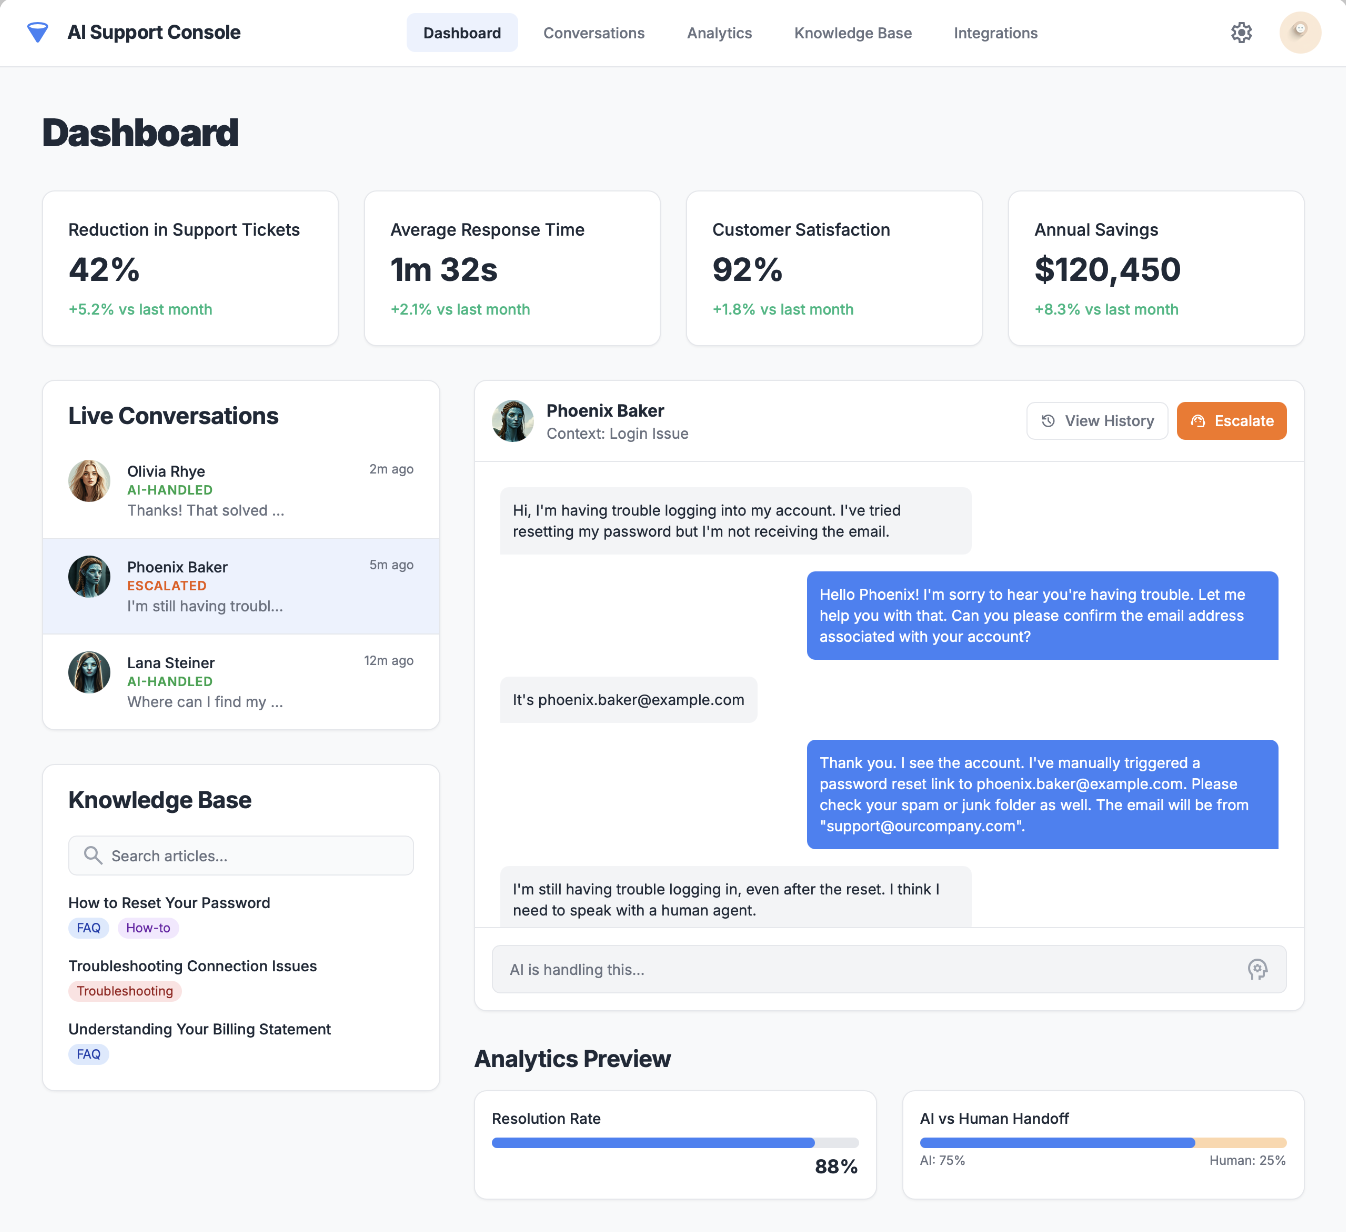Open the Understanding Your Billing Statement article

pos(199,1029)
